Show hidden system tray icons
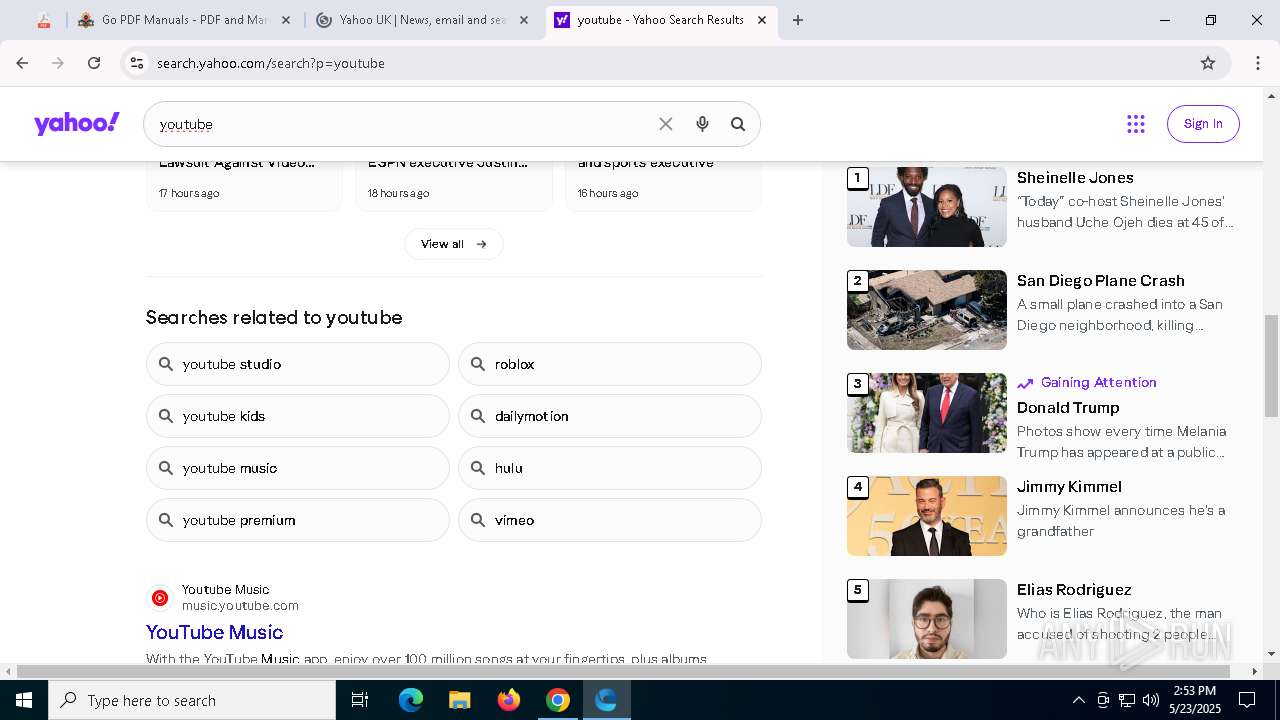This screenshot has width=1280, height=720. pos(1078,700)
